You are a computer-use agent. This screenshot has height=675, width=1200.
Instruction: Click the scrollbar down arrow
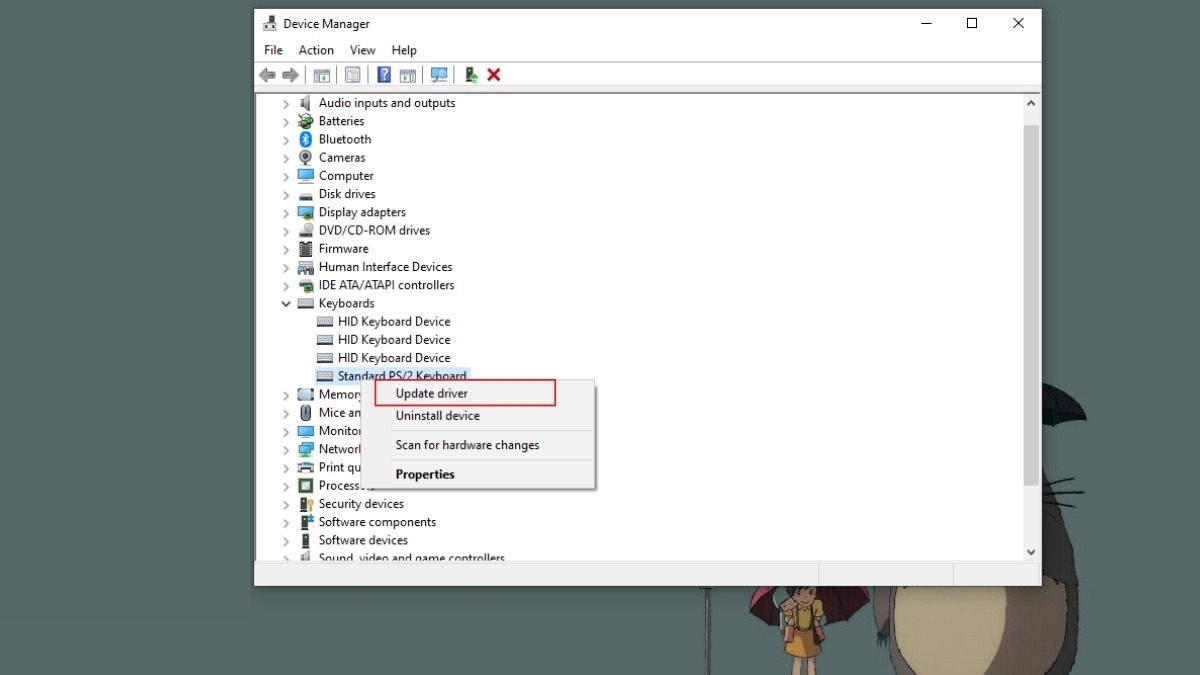(1030, 552)
